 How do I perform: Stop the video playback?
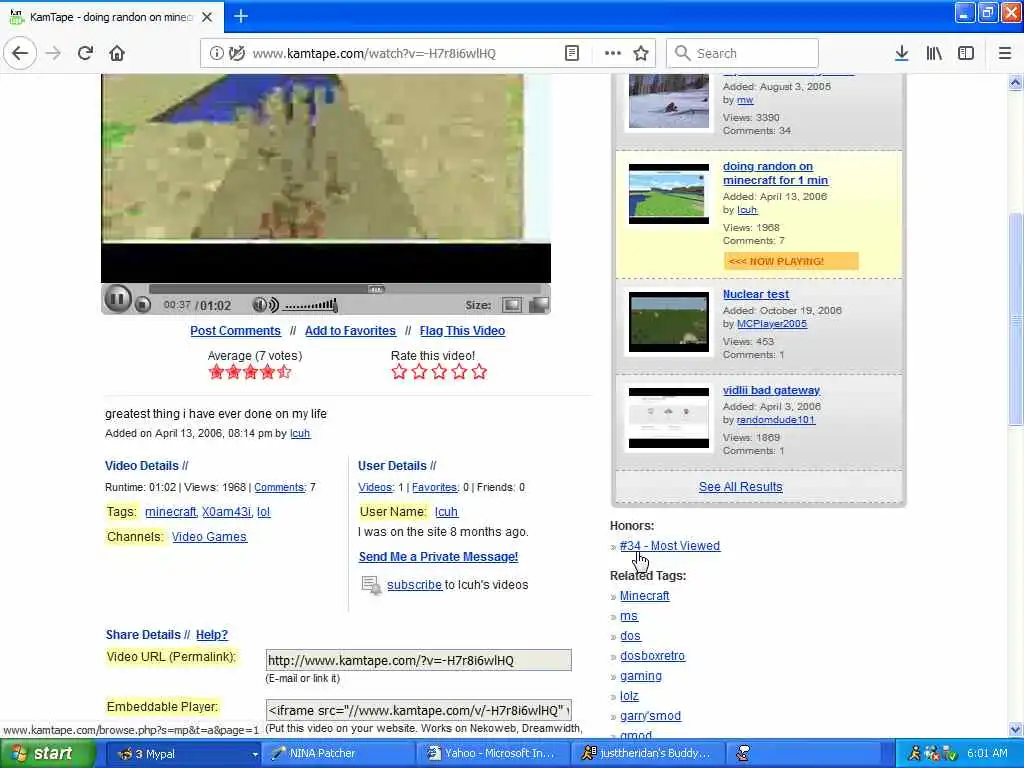pos(143,304)
